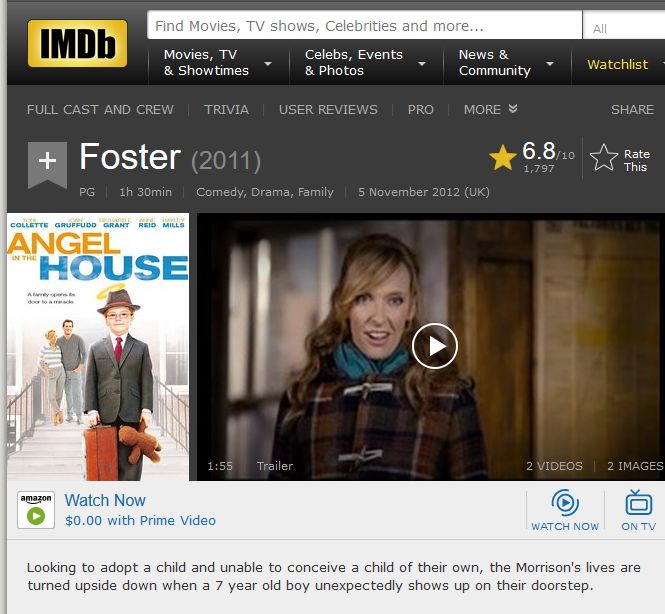Image resolution: width=665 pixels, height=614 pixels.
Task: Open Movies, TV & Showtimes dropdown
Action: tap(218, 63)
